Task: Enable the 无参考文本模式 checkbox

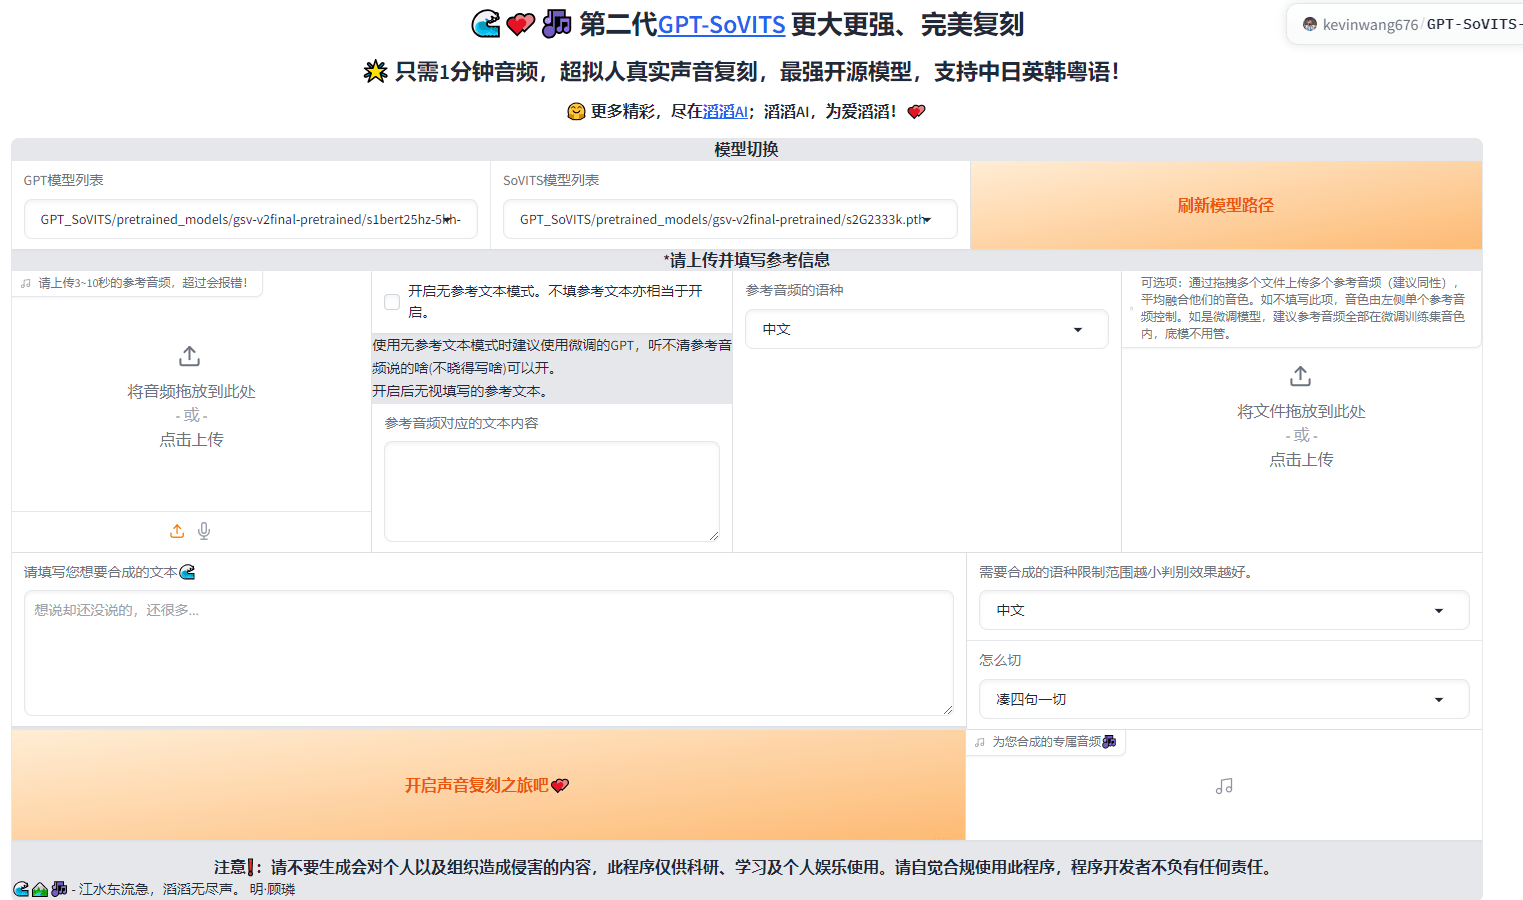Action: pos(391,301)
